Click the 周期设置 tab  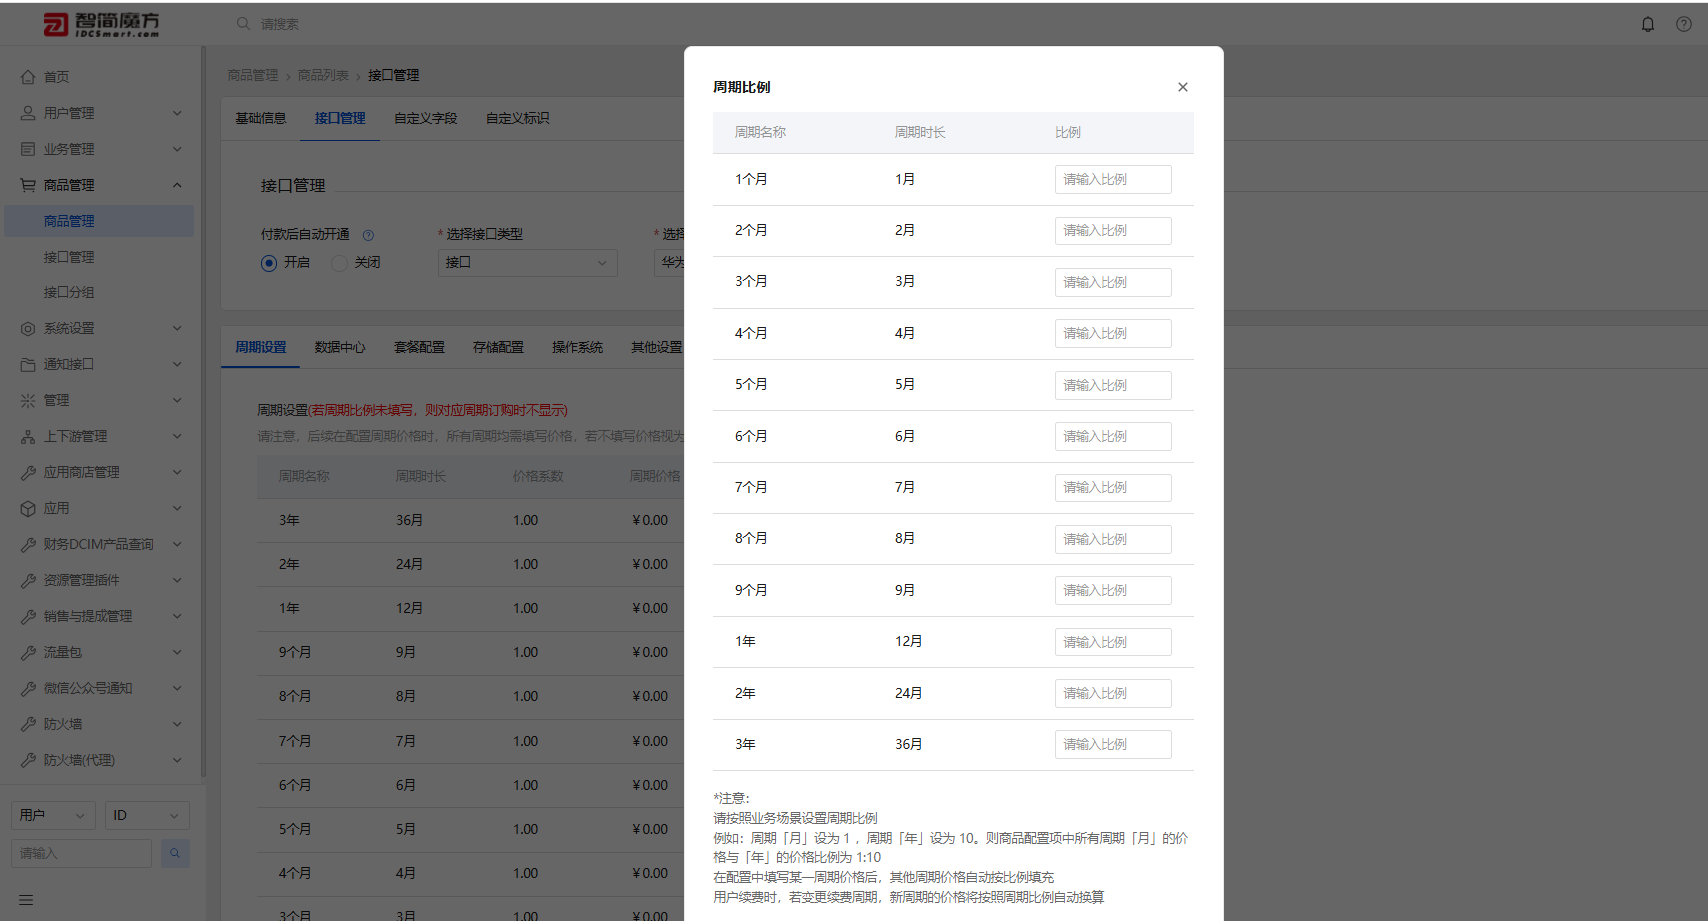(x=261, y=347)
